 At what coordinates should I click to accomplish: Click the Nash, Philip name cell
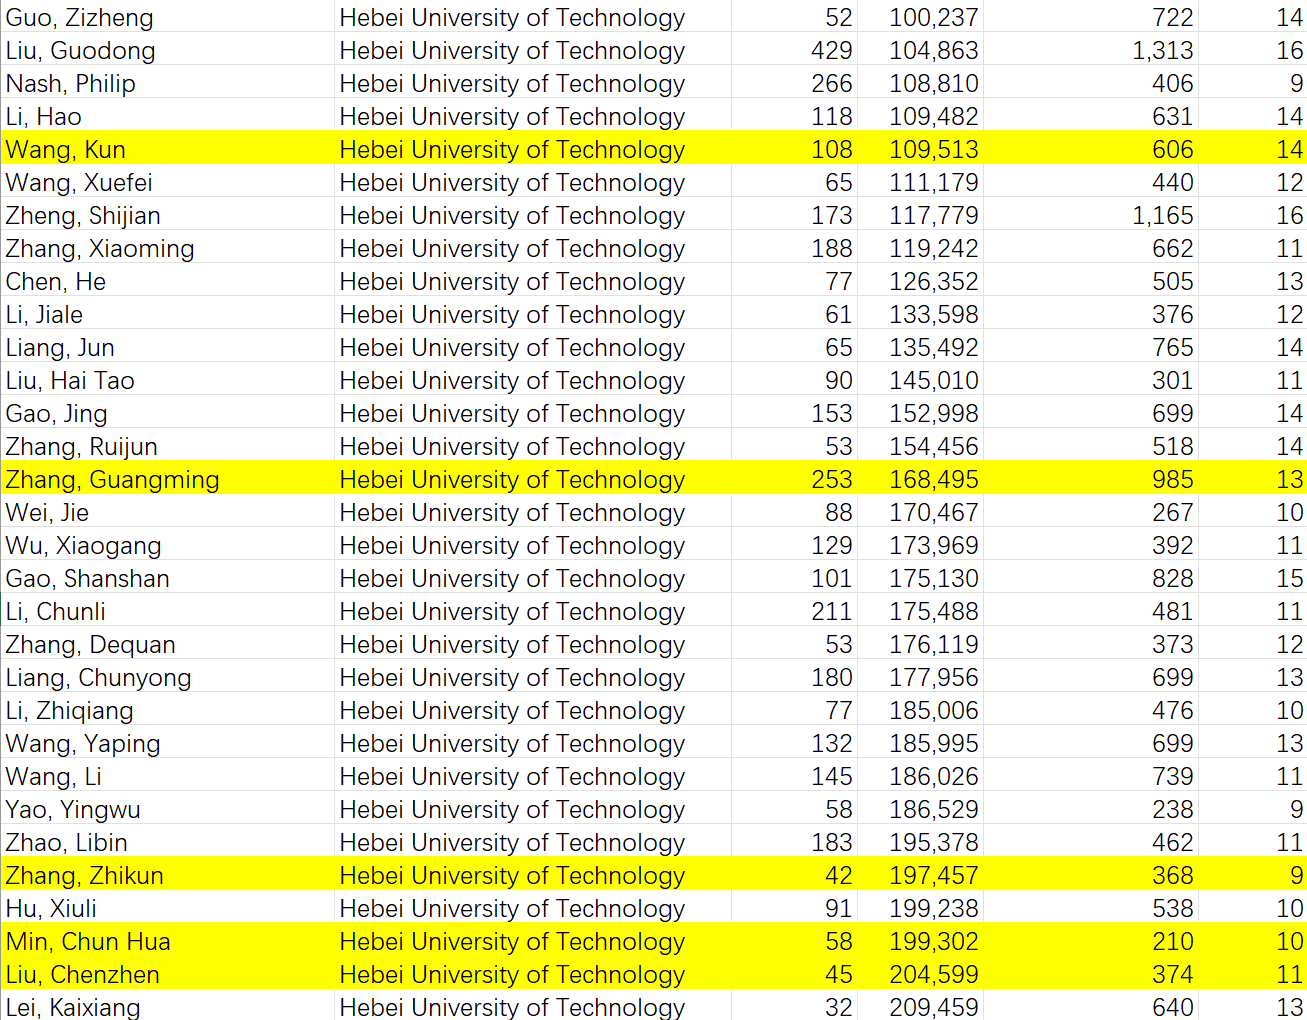tap(71, 84)
